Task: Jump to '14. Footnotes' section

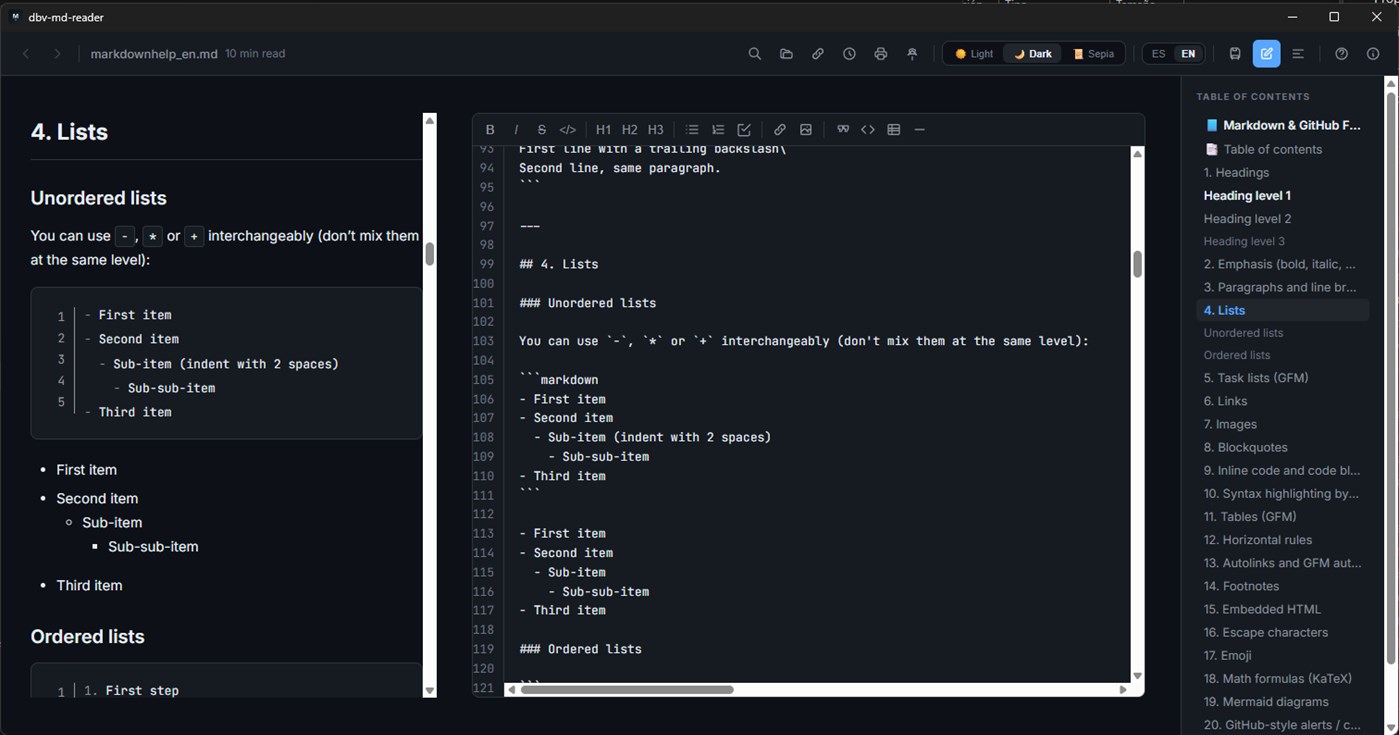Action: pos(1283,586)
